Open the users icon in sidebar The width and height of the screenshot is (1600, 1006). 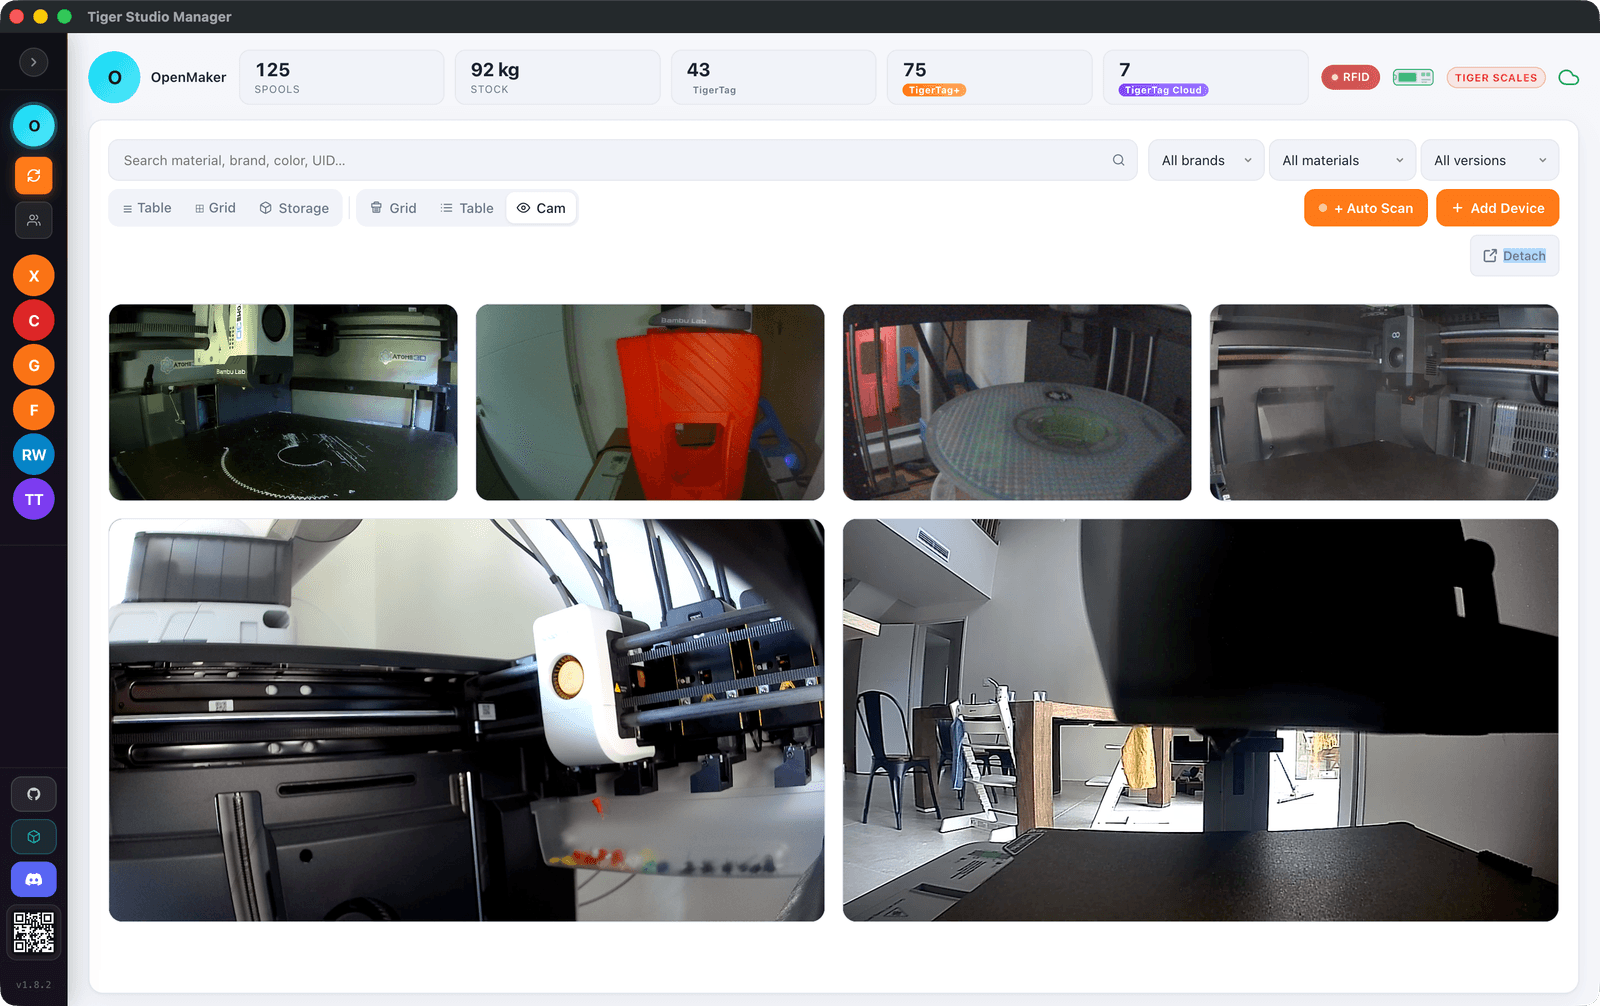pyautogui.click(x=34, y=220)
